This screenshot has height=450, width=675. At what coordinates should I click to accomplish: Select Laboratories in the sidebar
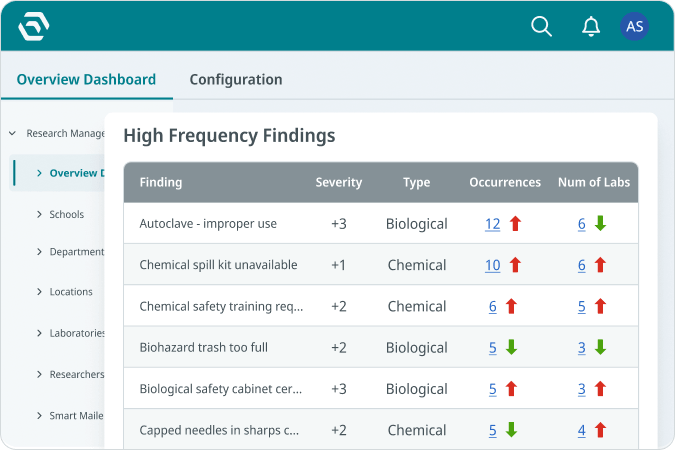[x=76, y=333]
